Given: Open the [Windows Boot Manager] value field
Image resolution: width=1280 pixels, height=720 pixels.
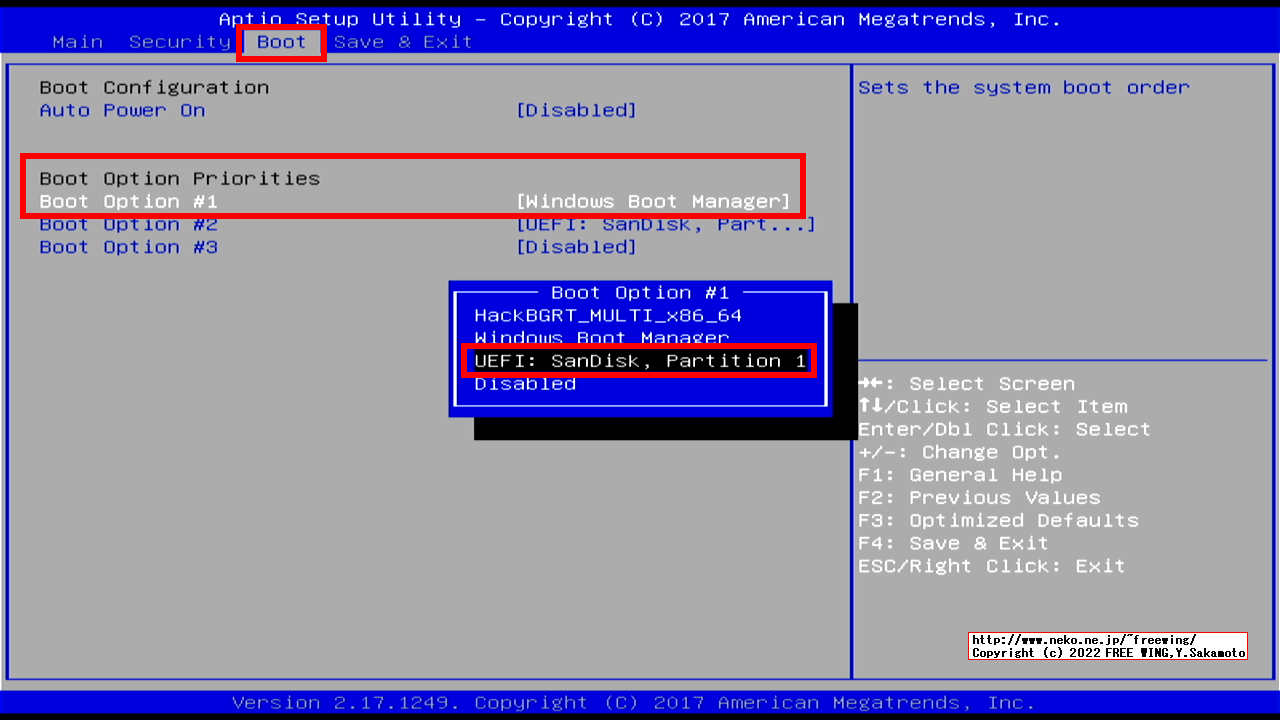Looking at the screenshot, I should tap(653, 202).
